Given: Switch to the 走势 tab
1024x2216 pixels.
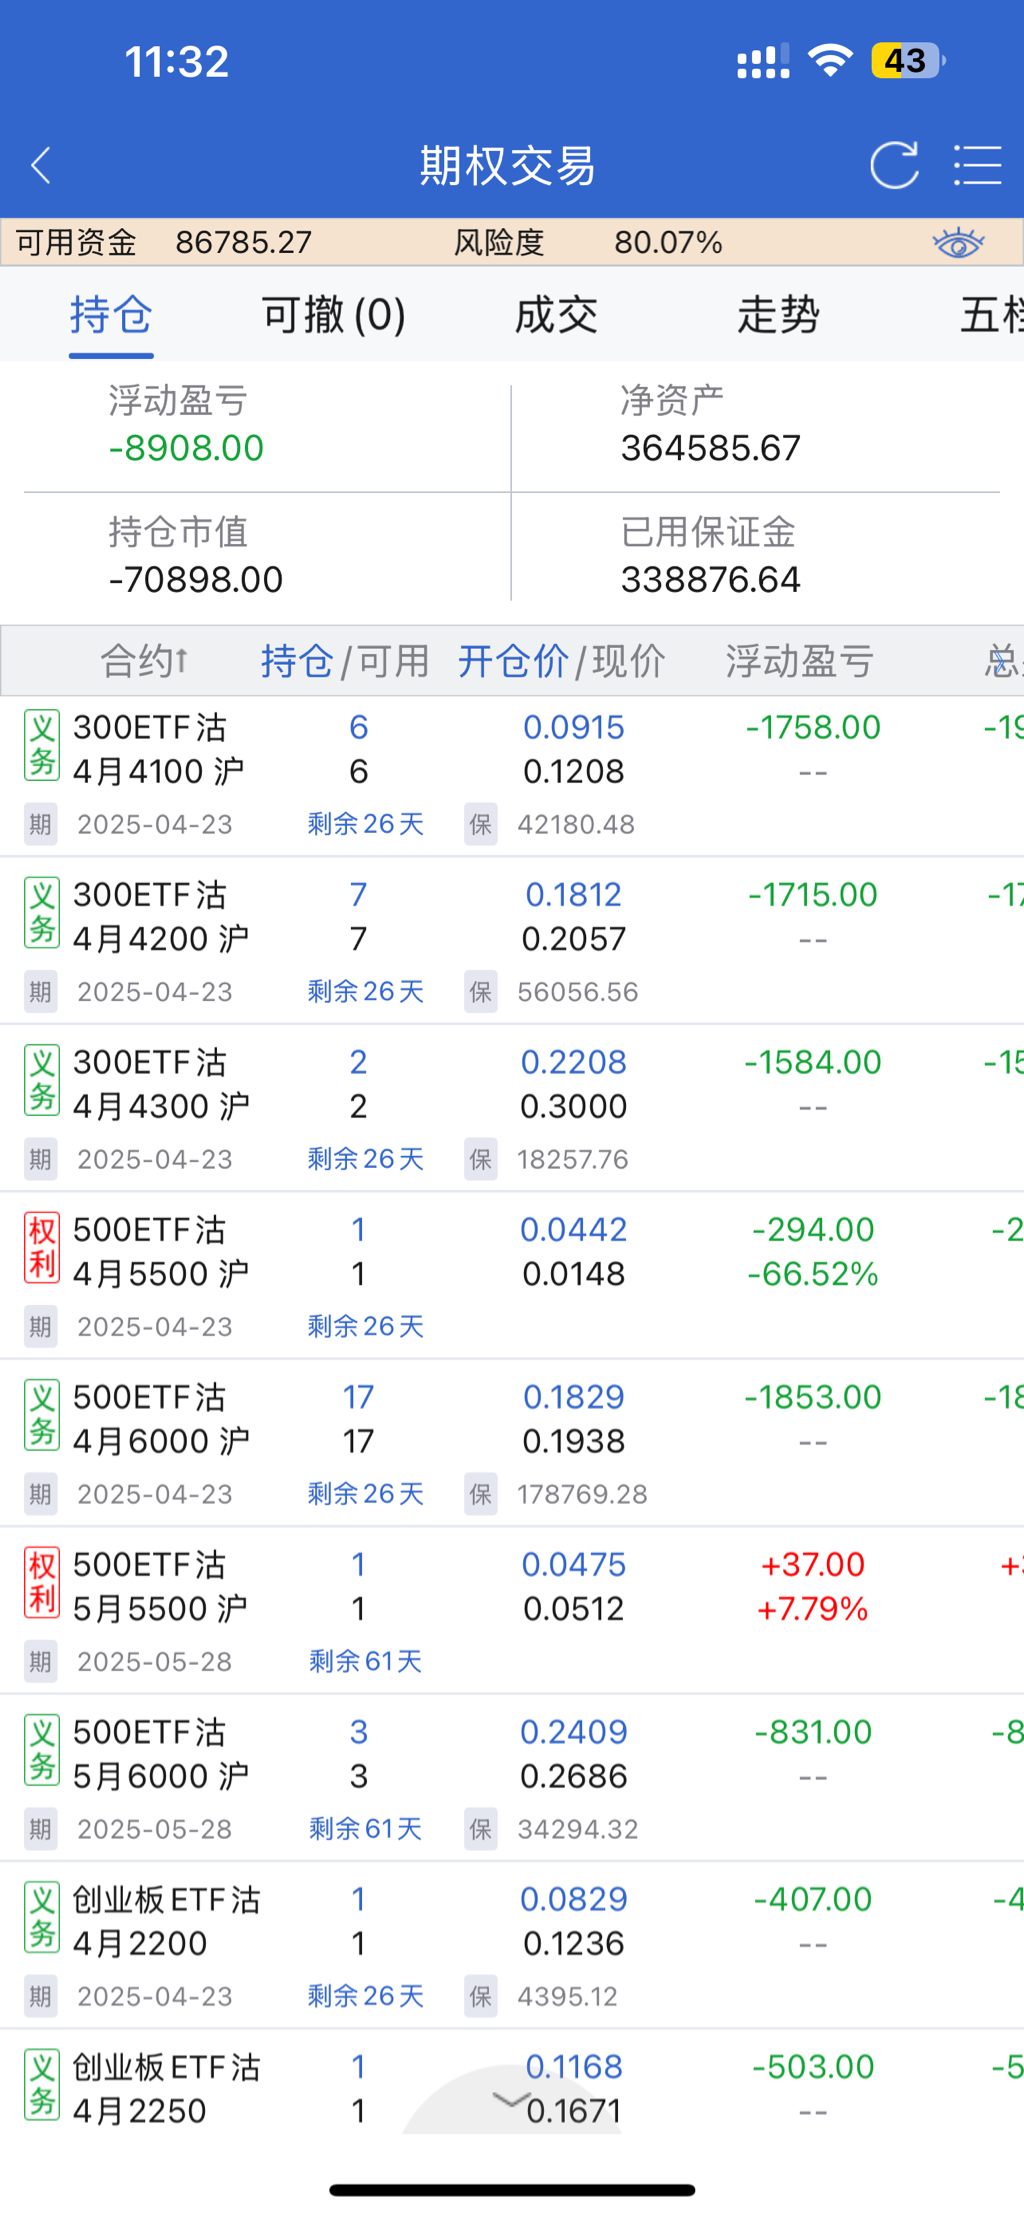Looking at the screenshot, I should coord(778,316).
